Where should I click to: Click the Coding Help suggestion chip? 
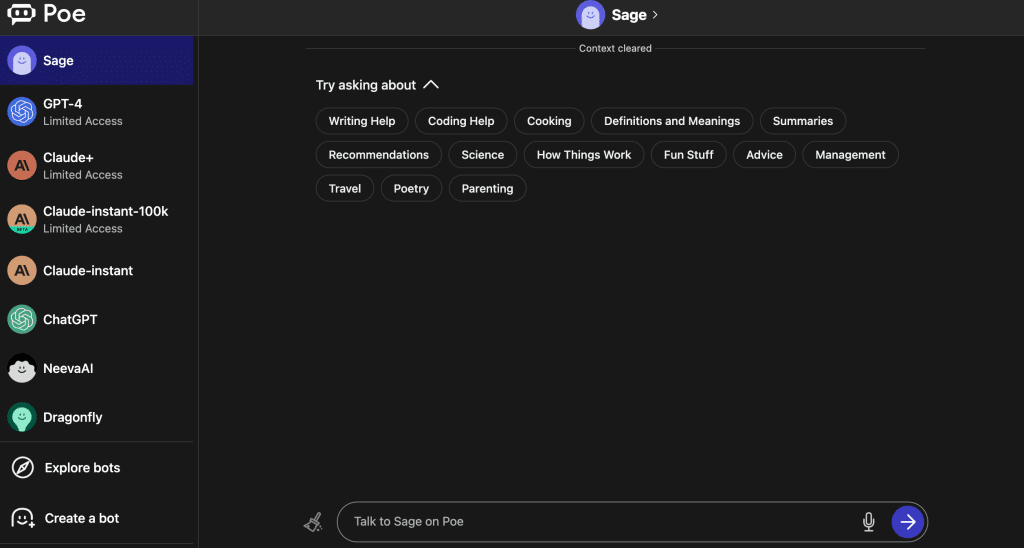(x=461, y=121)
